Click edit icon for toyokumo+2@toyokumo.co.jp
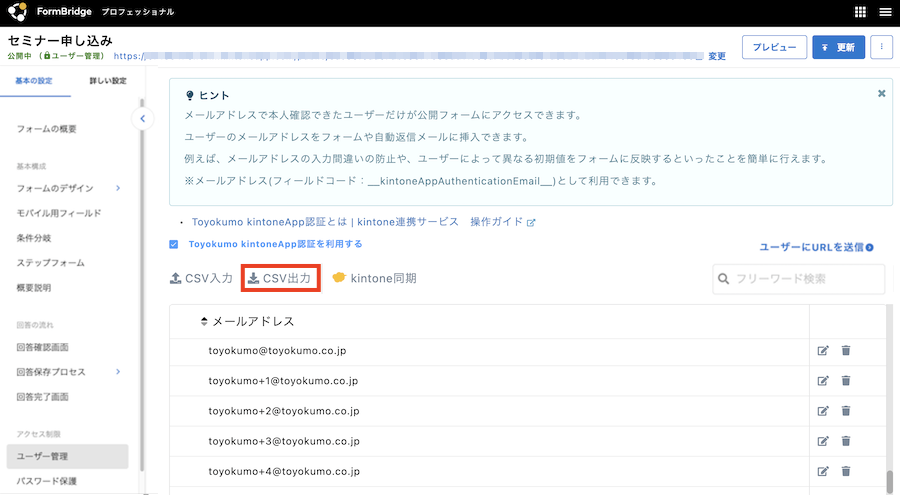 (x=823, y=411)
